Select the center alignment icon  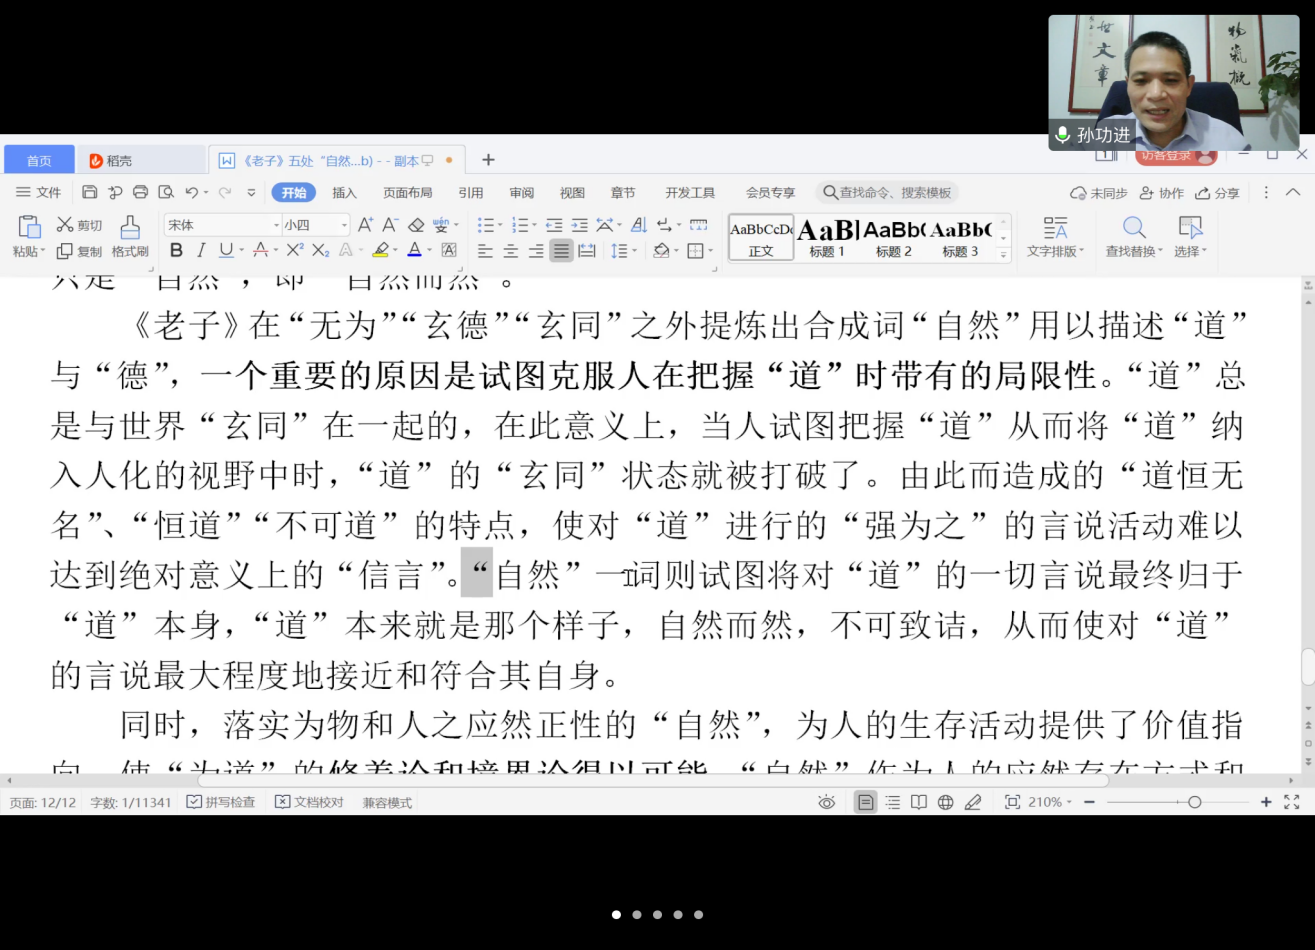[x=510, y=251]
